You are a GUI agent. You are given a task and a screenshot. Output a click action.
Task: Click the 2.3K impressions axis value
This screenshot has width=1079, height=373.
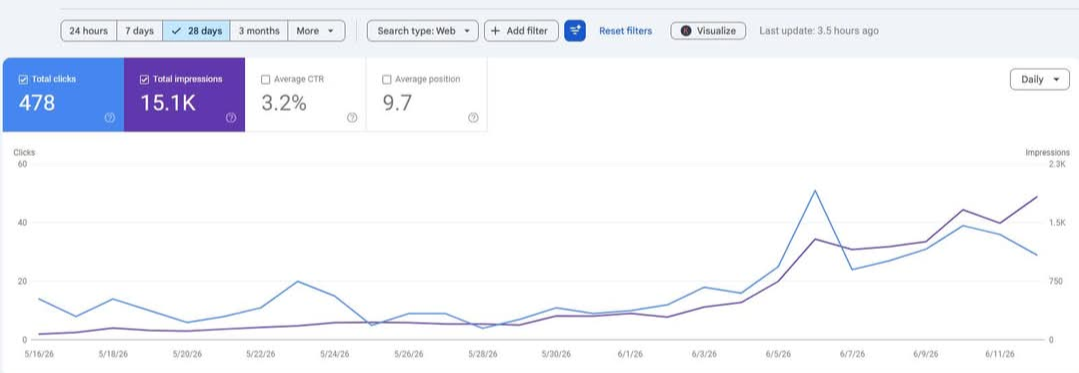1056,164
